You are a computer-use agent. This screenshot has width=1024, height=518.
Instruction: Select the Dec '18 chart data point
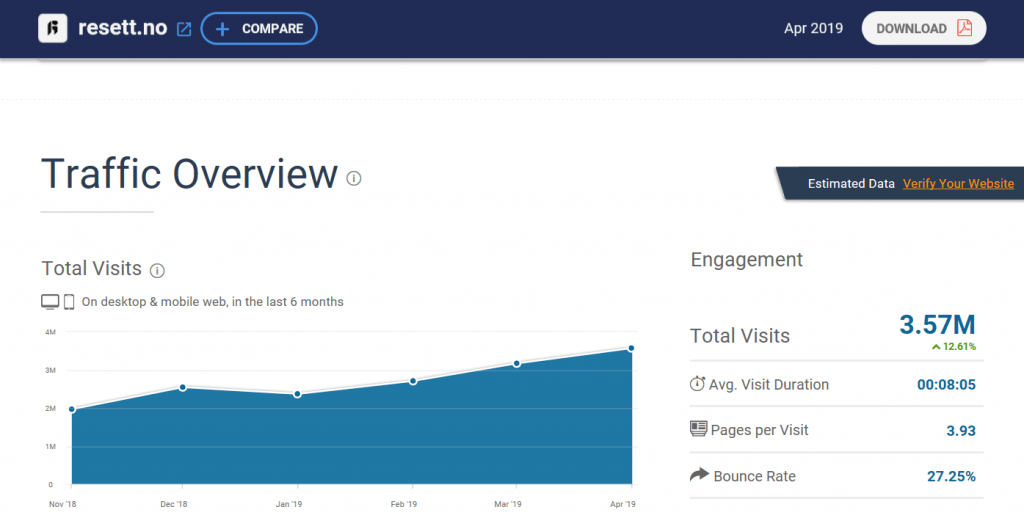[182, 387]
